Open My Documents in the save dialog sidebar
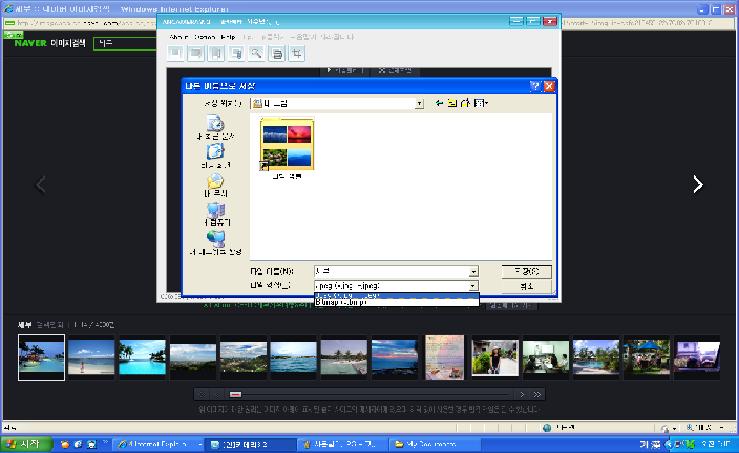 pyautogui.click(x=216, y=183)
